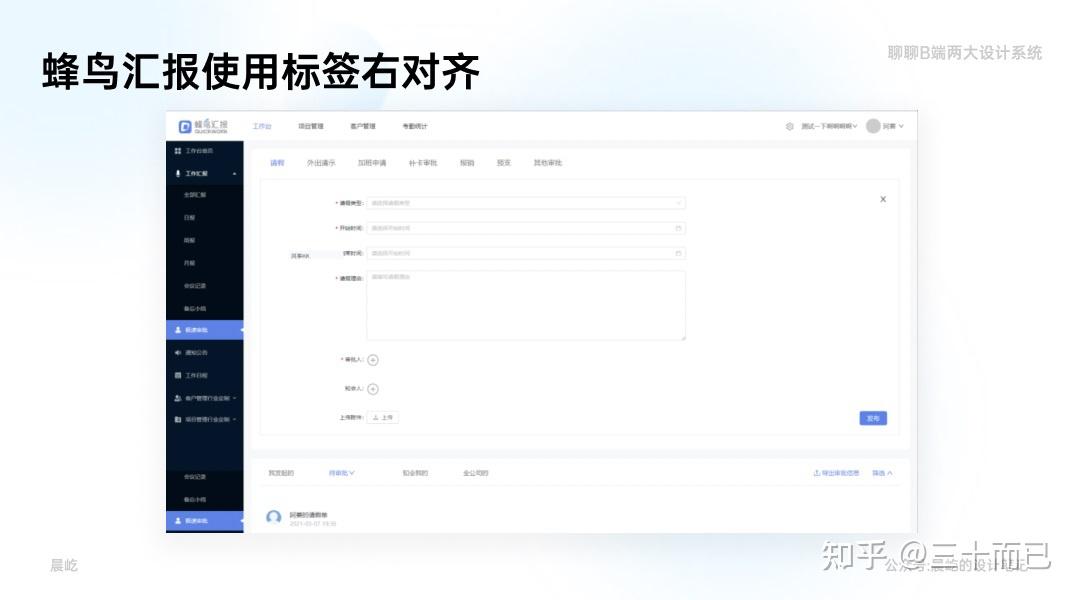Click the user avatar in the top bar

873,126
